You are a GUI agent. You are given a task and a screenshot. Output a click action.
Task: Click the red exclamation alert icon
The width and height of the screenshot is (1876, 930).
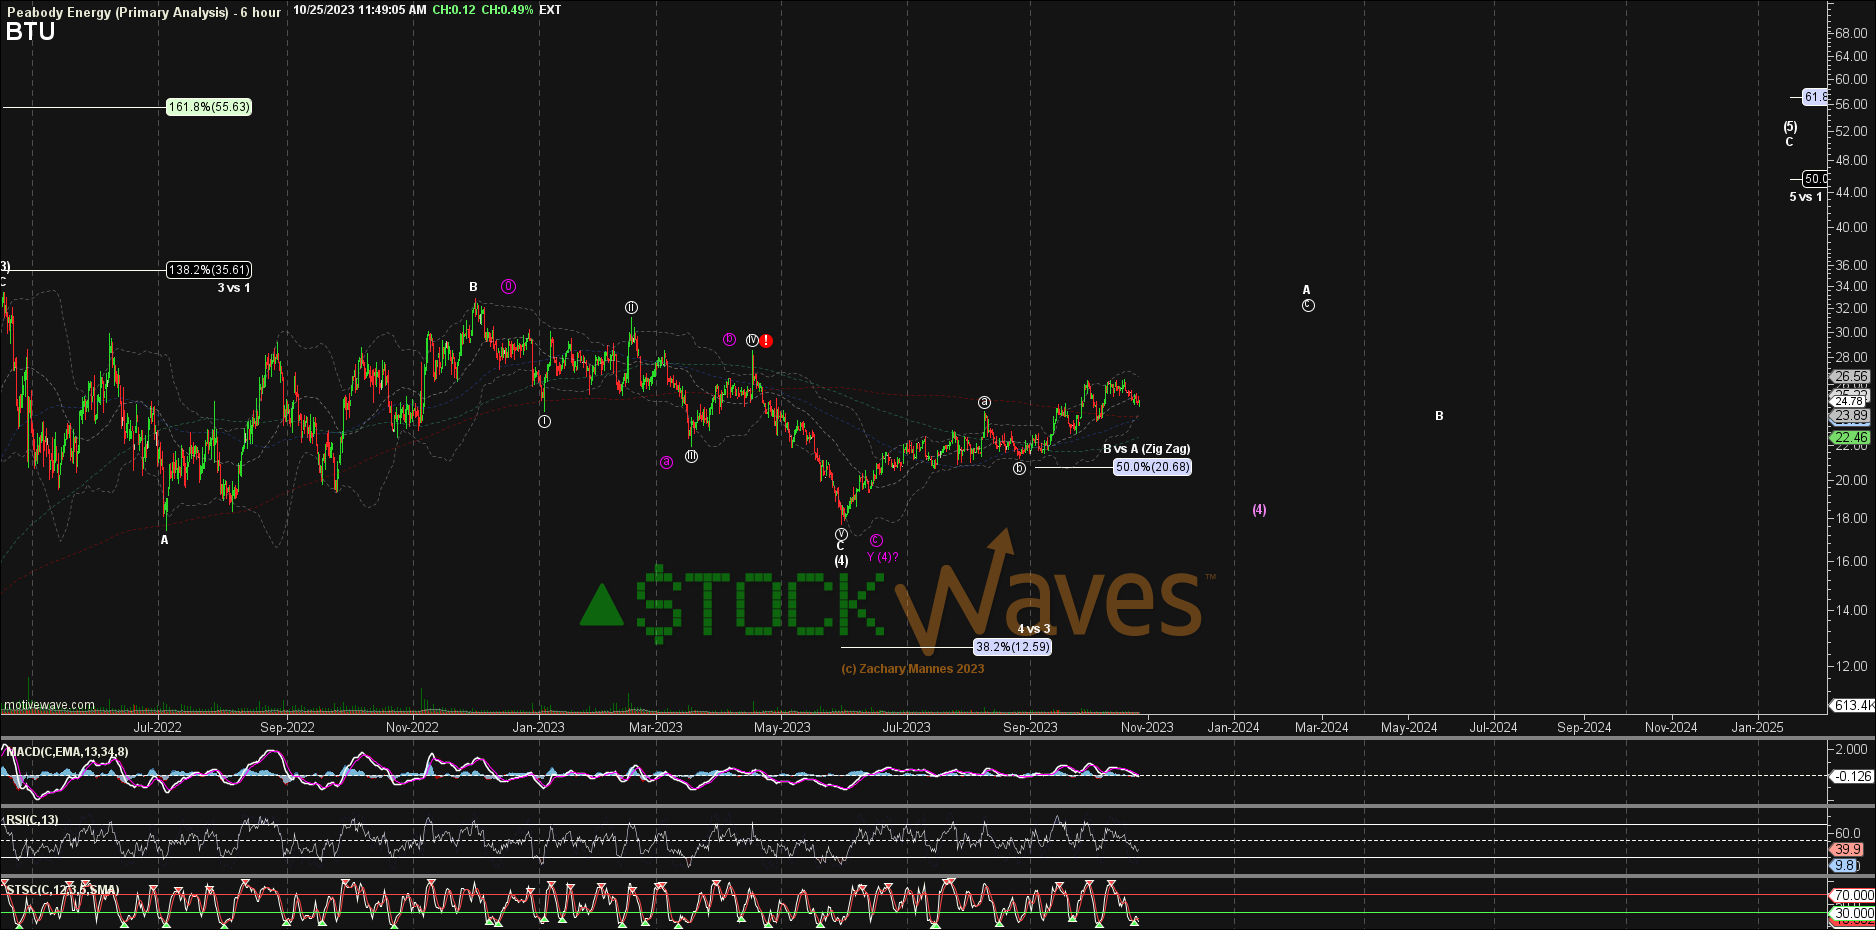pyautogui.click(x=766, y=341)
